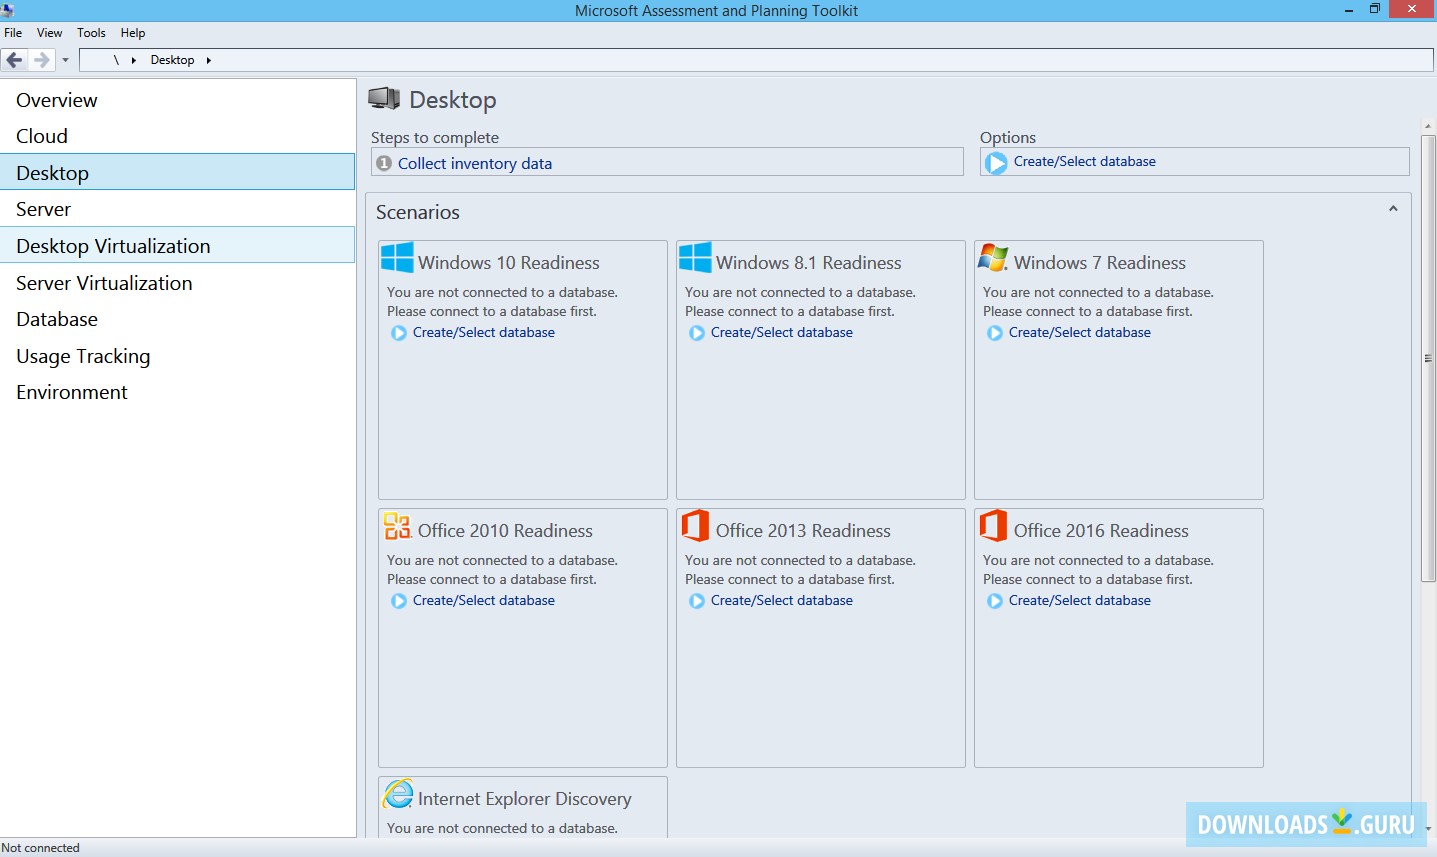Click the Windows 7 Readiness flag icon
Screen dimensions: 1437x857
[x=993, y=257]
